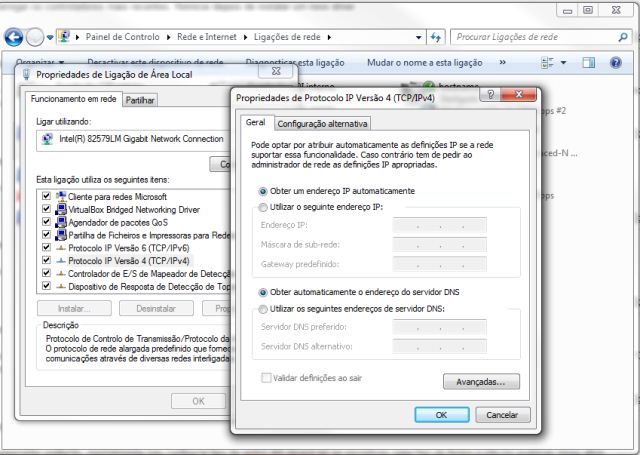Screen dimensions: 640x455
Task: Click the search magnifier in Procurar field
Action: [x=622, y=37]
